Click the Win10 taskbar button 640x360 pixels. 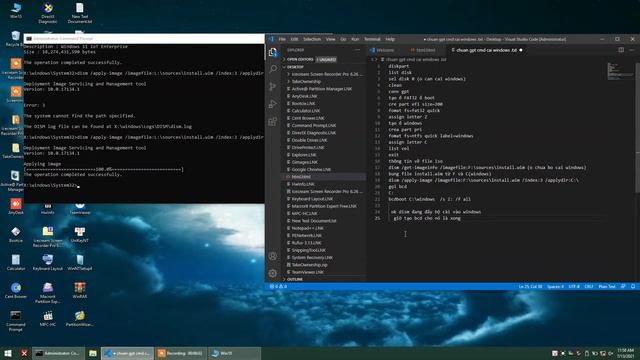point(234,353)
